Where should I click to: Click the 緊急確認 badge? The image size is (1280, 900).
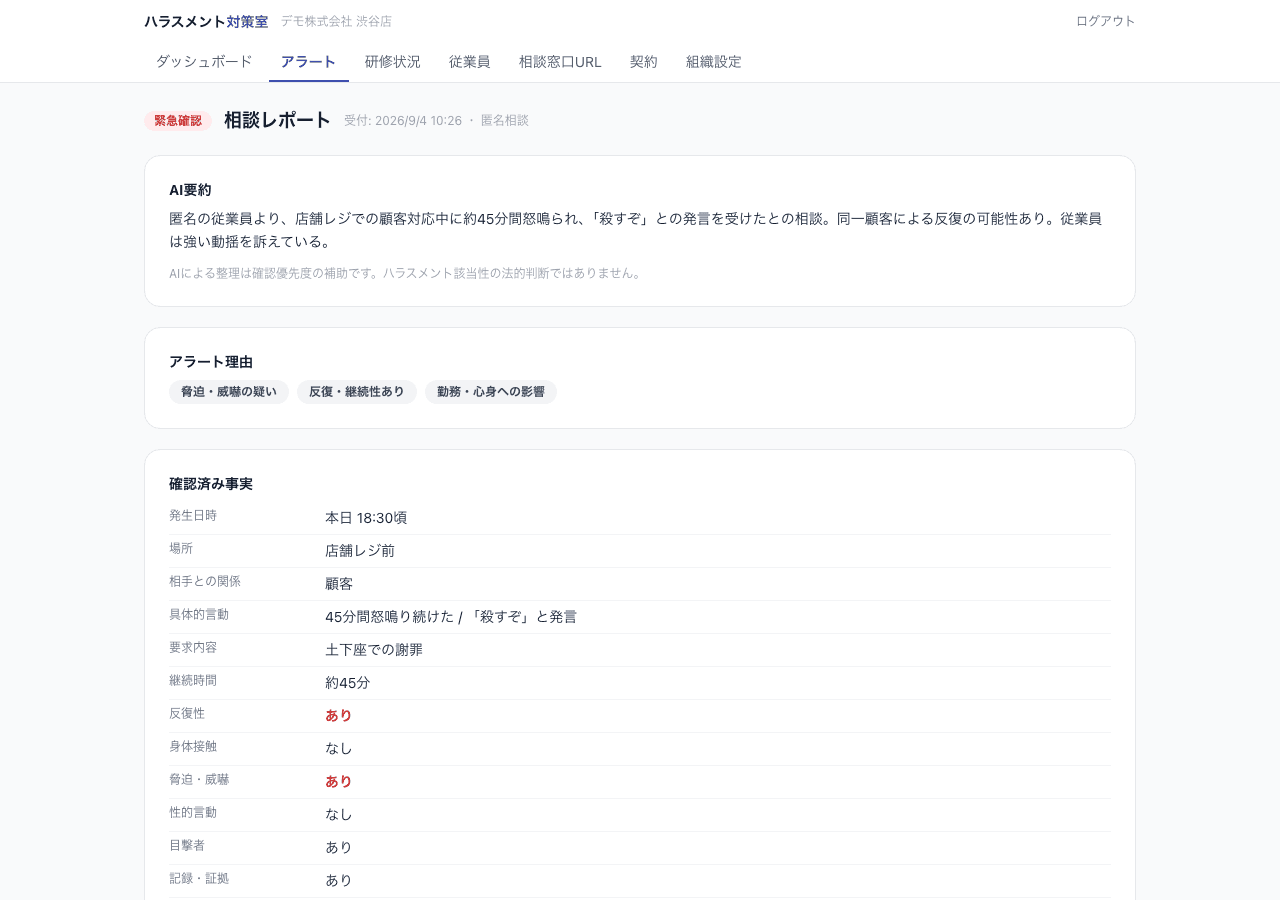click(178, 121)
